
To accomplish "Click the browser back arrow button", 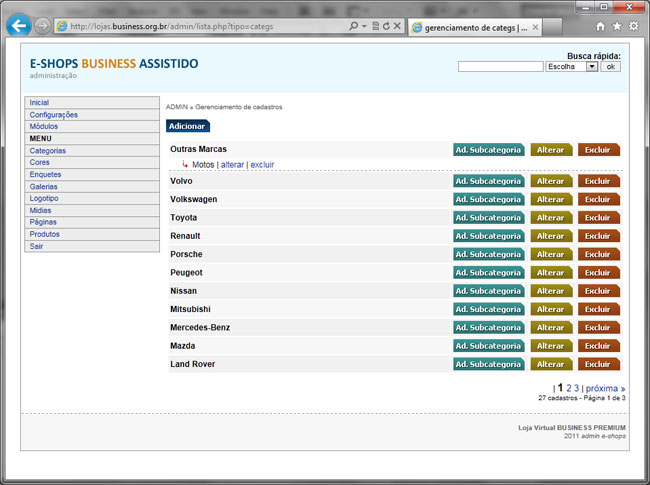I will 18,26.
